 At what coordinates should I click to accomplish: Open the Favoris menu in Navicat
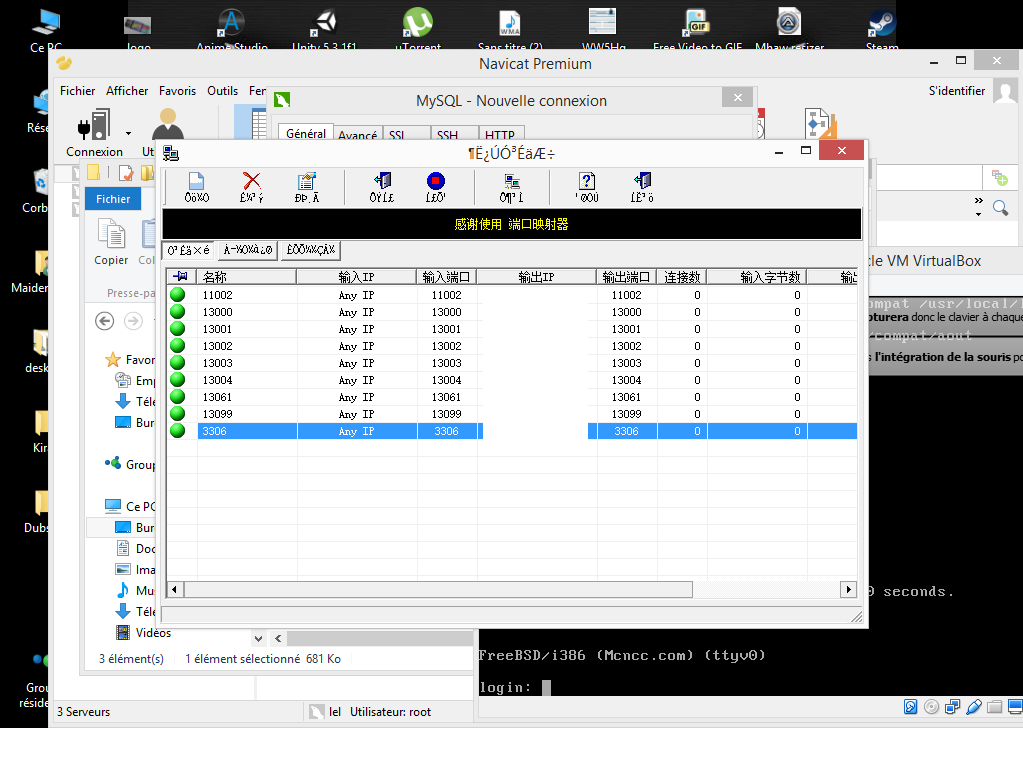(x=177, y=91)
